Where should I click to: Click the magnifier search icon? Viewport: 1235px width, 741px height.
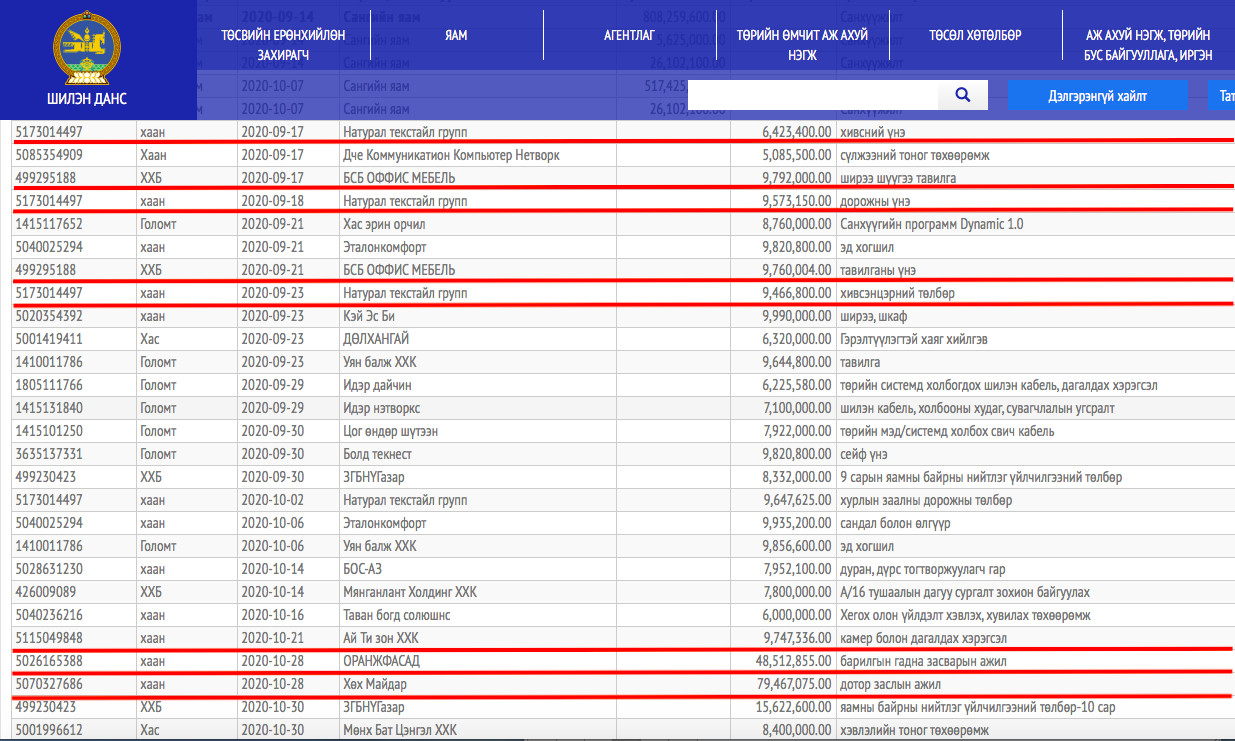[x=963, y=95]
